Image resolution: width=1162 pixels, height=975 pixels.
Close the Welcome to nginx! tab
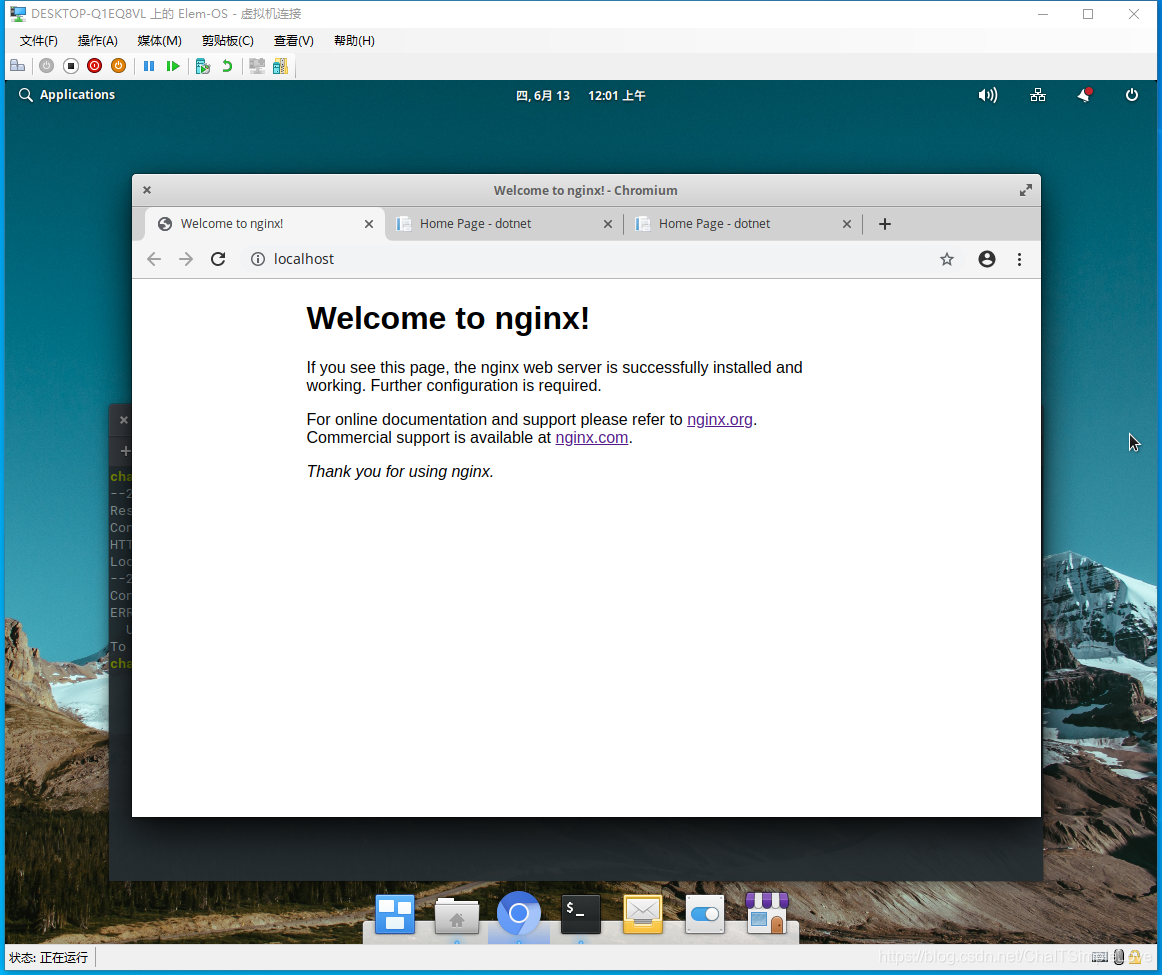pos(368,224)
